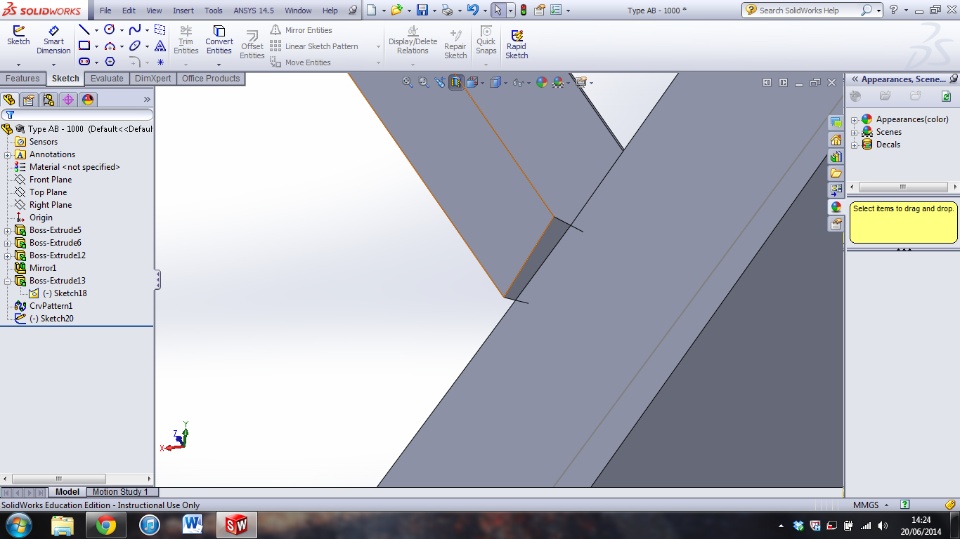
Task: Click Zoom to Area magnifier icon
Action: click(423, 82)
